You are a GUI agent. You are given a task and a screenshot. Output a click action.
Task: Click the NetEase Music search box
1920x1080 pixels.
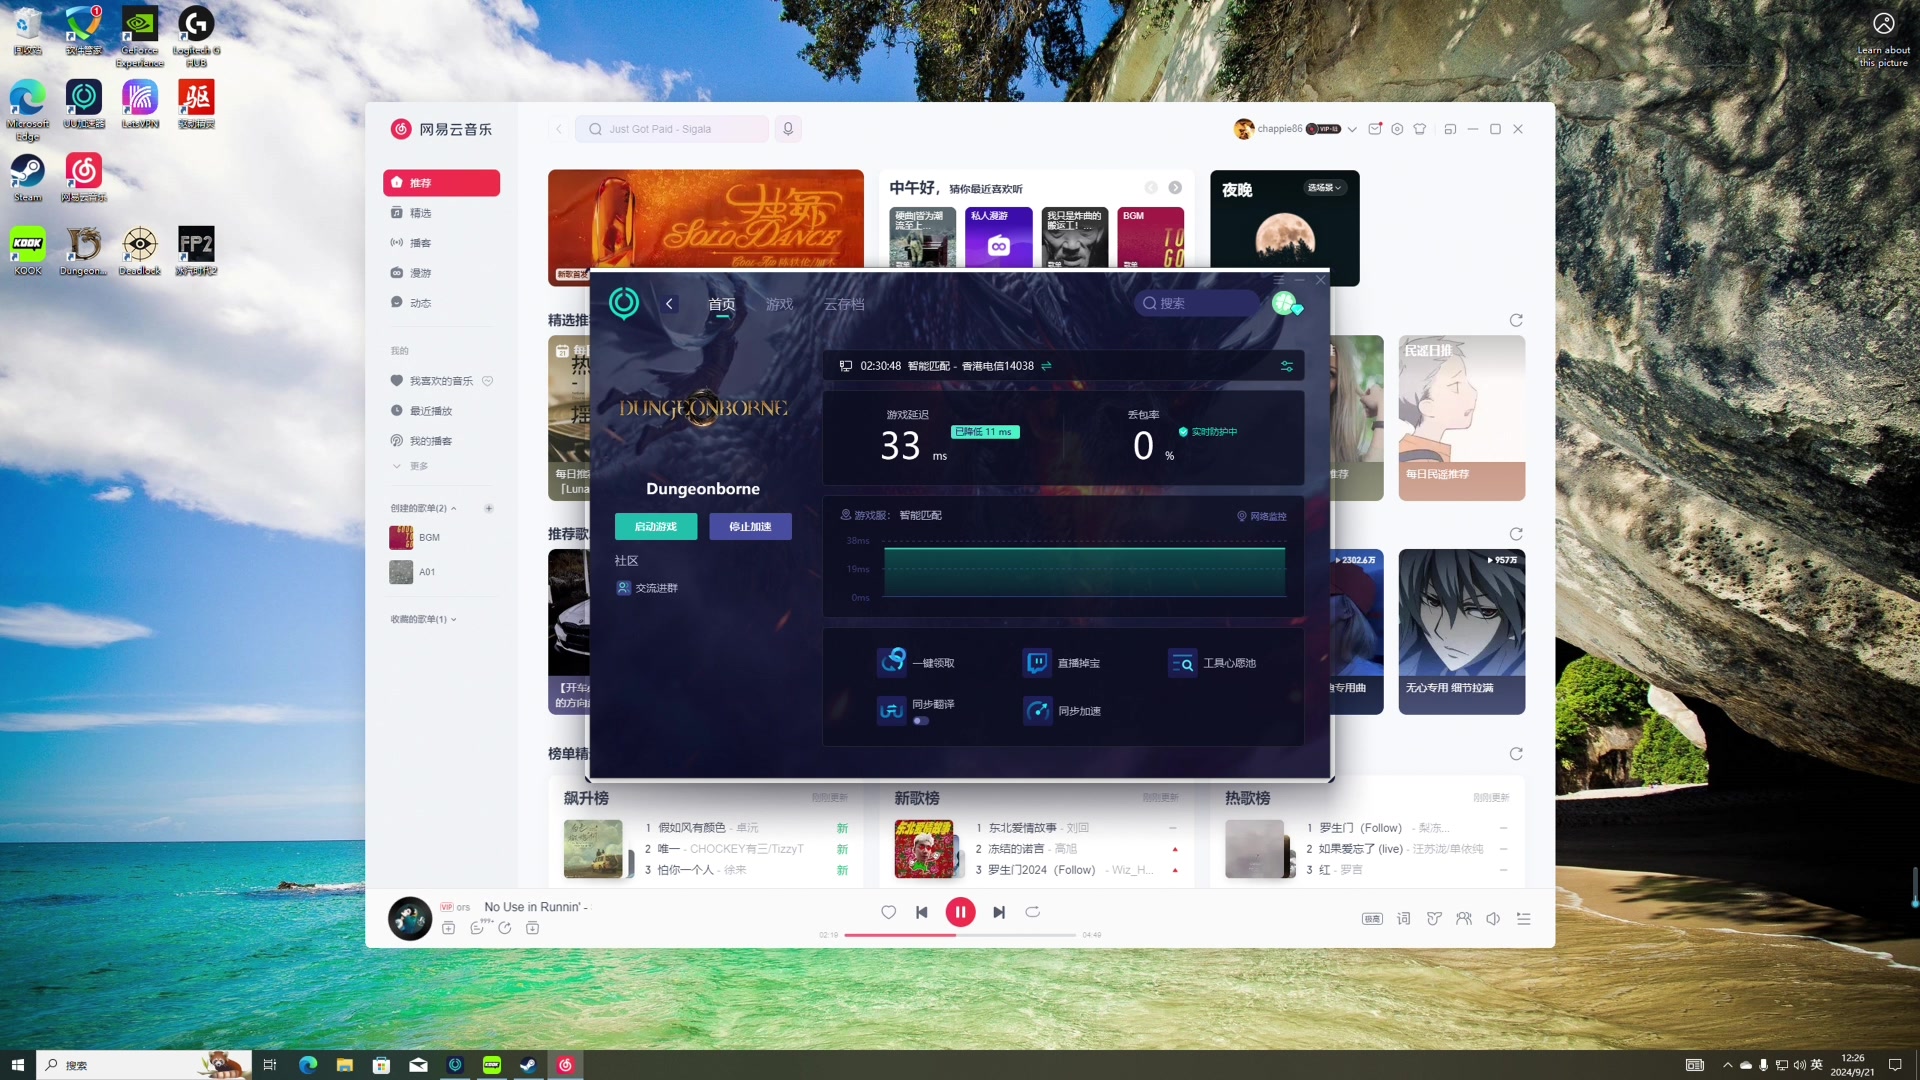(672, 129)
